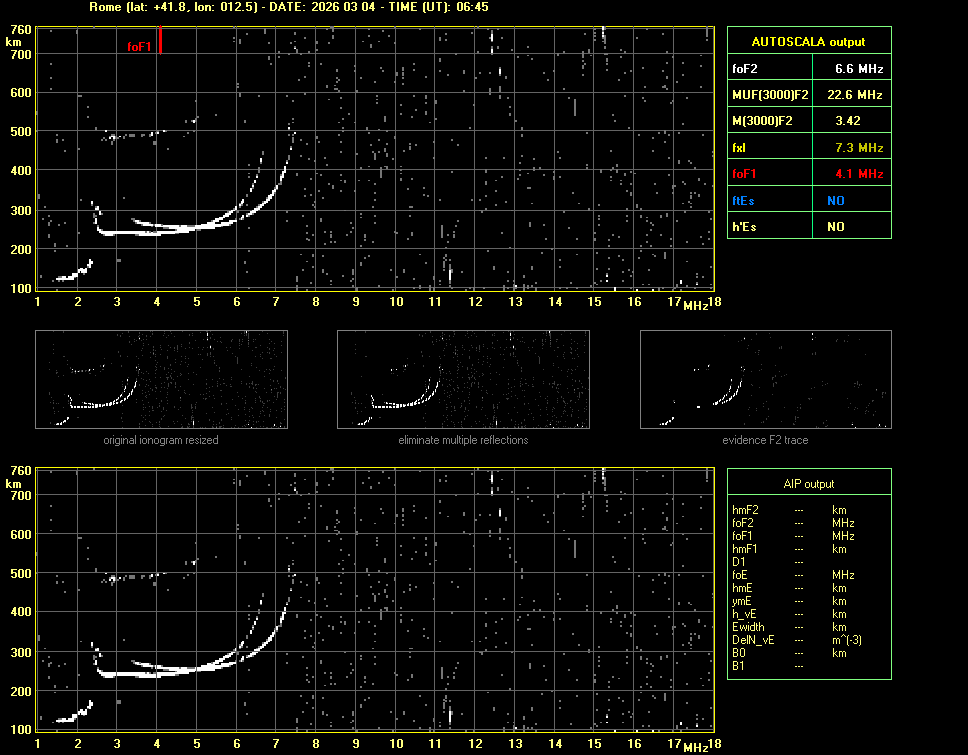Click the AIP output panel header

(808, 484)
